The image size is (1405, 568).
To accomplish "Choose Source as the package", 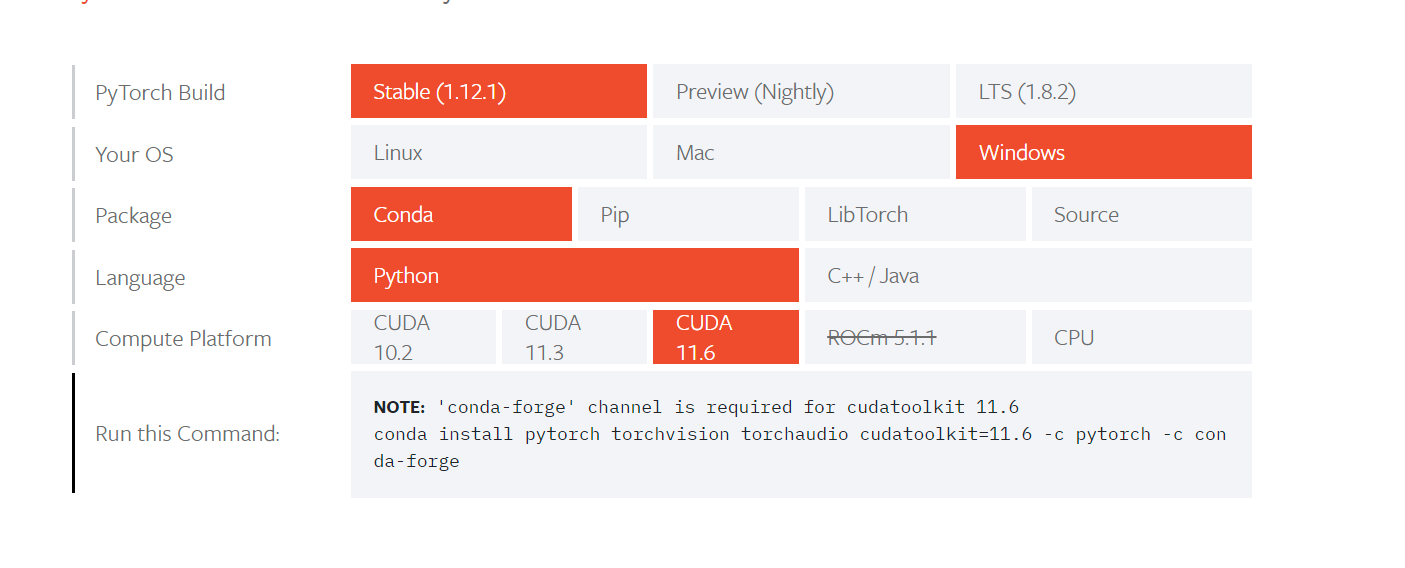I will point(1142,214).
